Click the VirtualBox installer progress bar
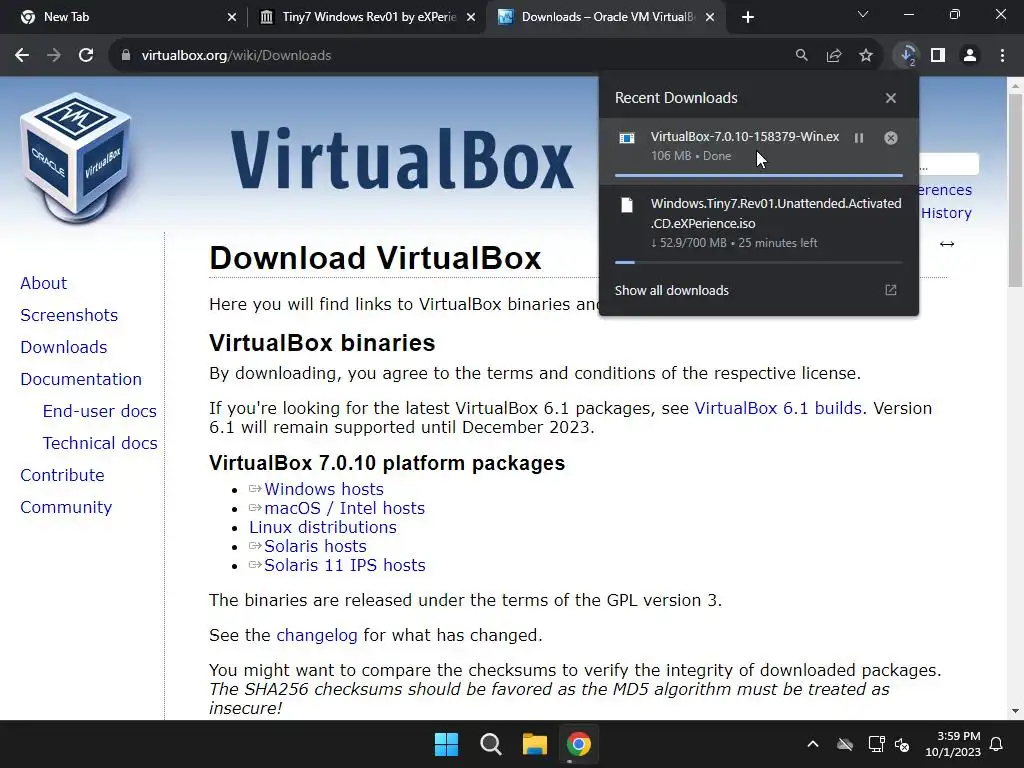This screenshot has height=768, width=1024. [x=759, y=175]
